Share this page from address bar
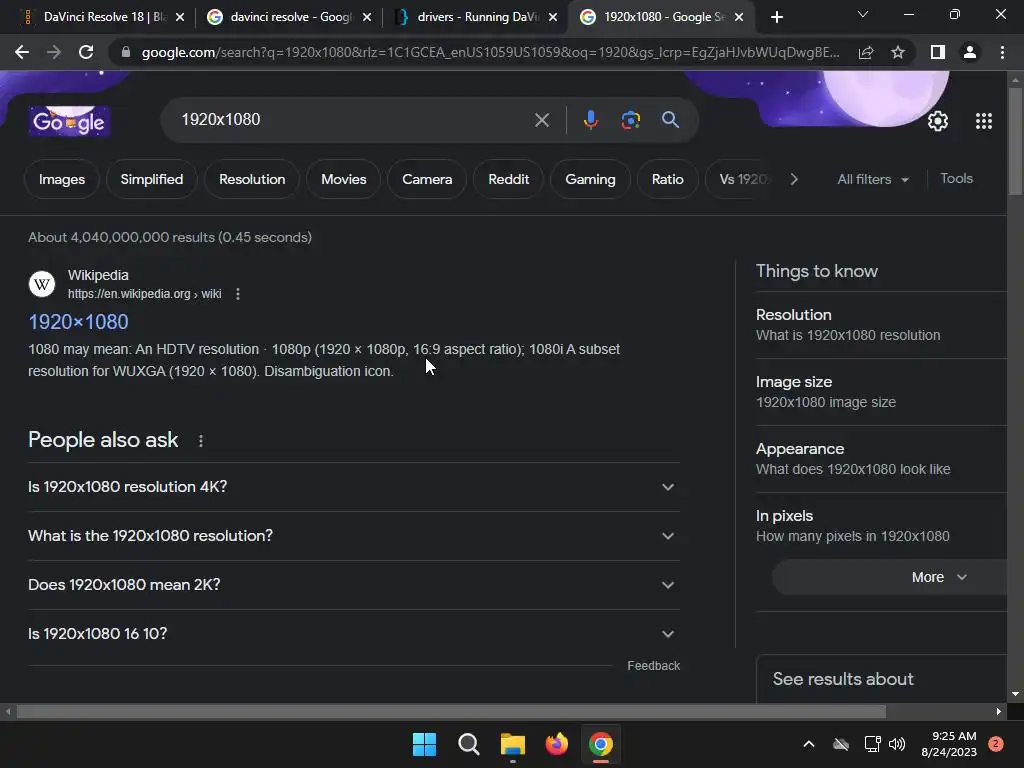The width and height of the screenshot is (1024, 768). (x=866, y=52)
